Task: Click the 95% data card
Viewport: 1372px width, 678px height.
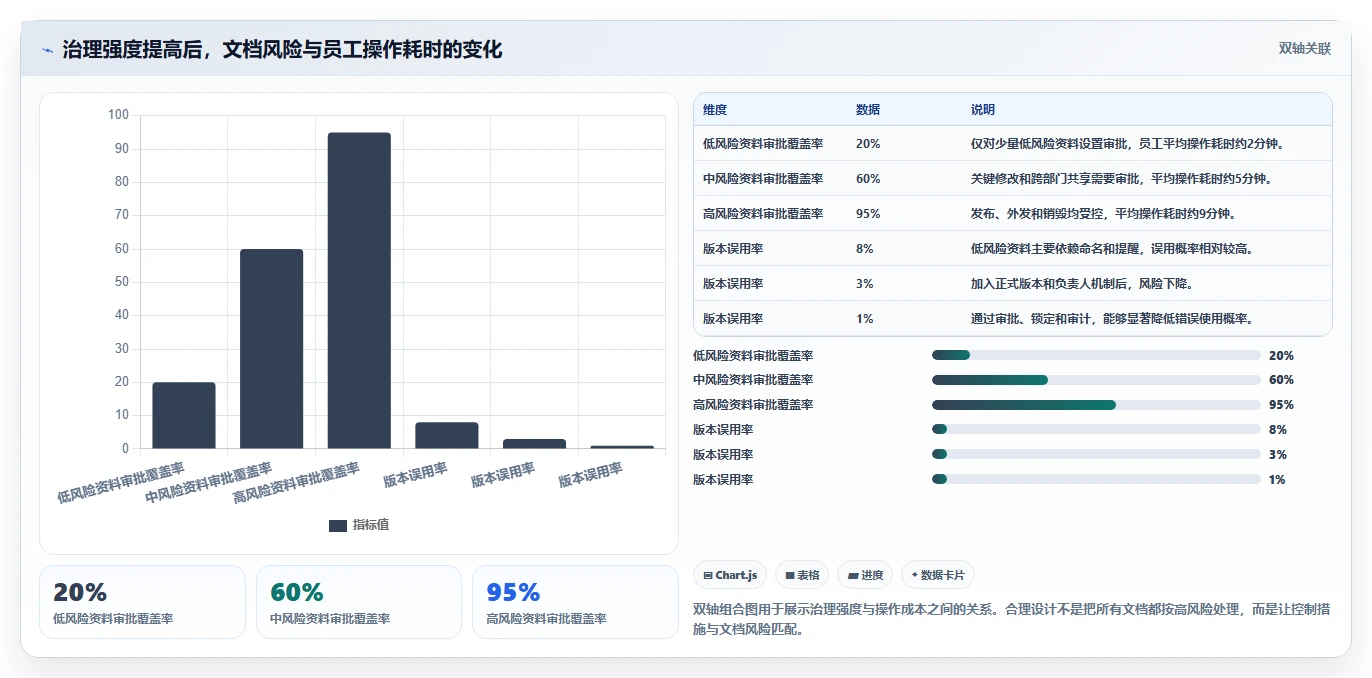Action: click(x=575, y=602)
